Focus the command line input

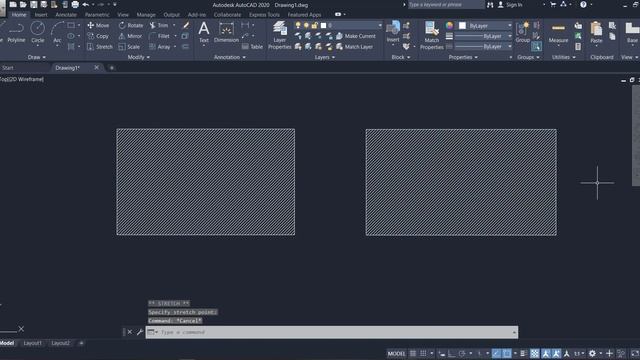pyautogui.click(x=331, y=332)
